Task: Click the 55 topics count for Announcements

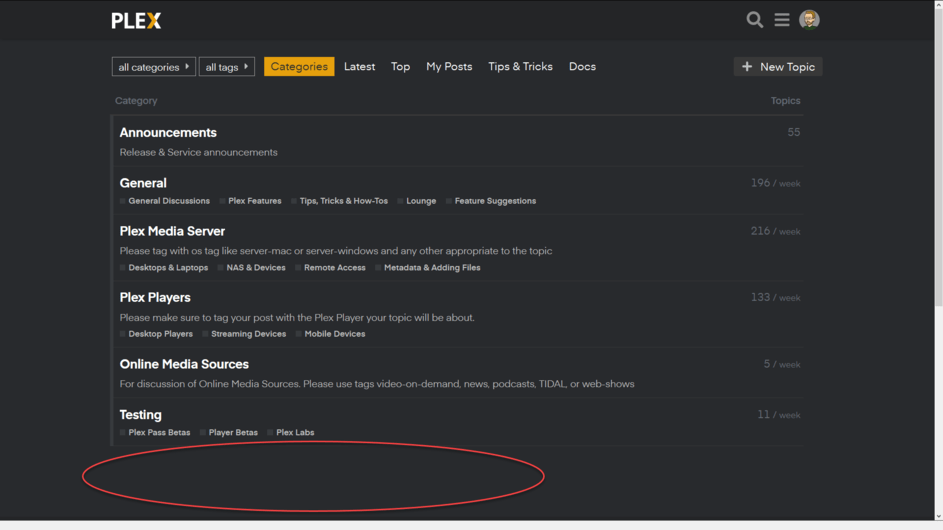Action: (794, 132)
